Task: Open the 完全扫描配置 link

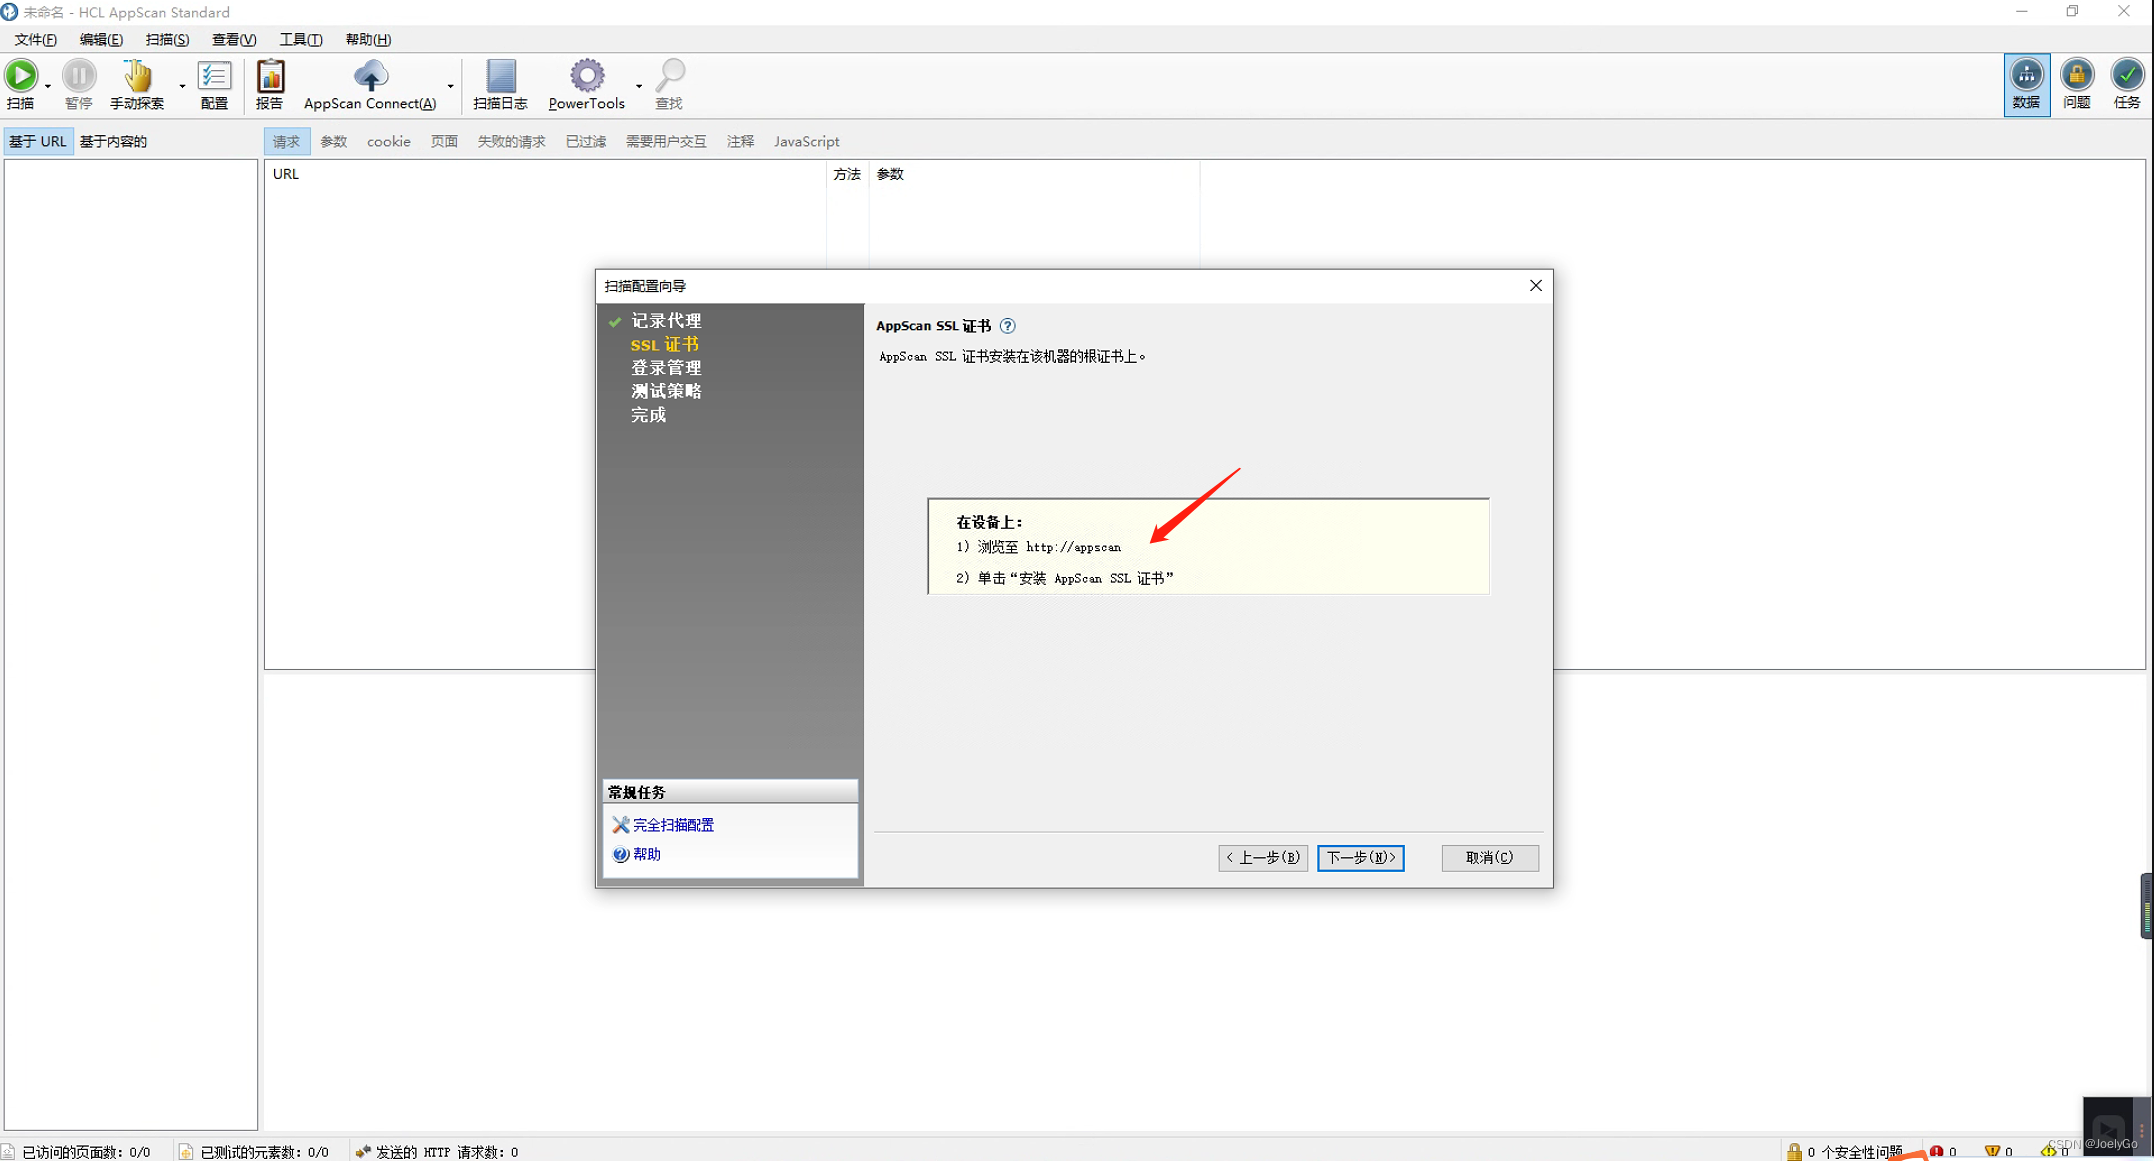Action: click(672, 825)
